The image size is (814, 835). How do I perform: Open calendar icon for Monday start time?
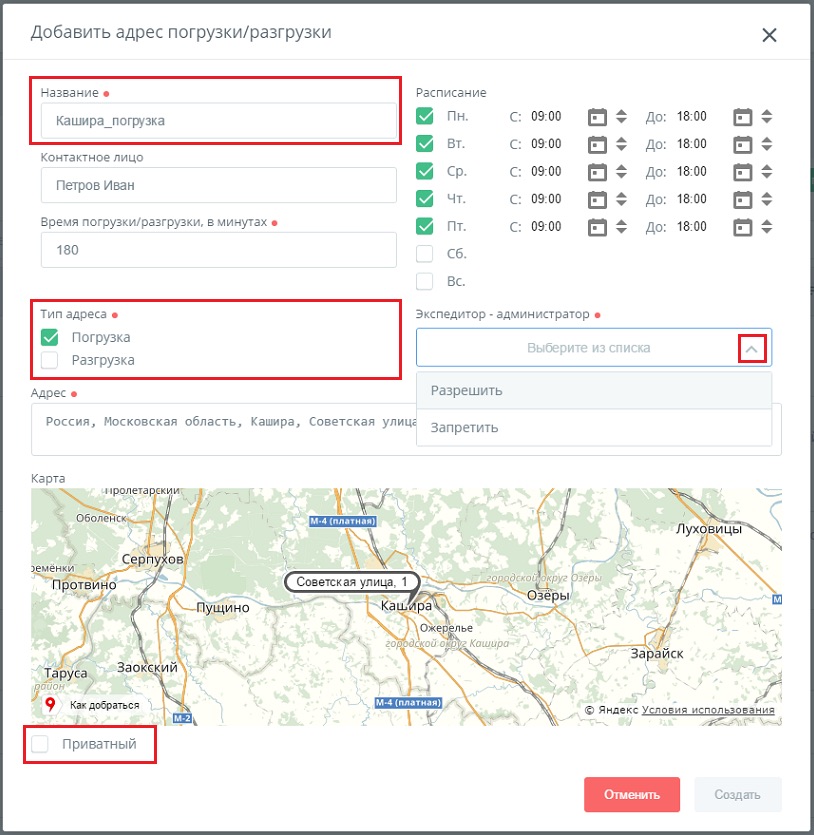pyautogui.click(x=597, y=117)
